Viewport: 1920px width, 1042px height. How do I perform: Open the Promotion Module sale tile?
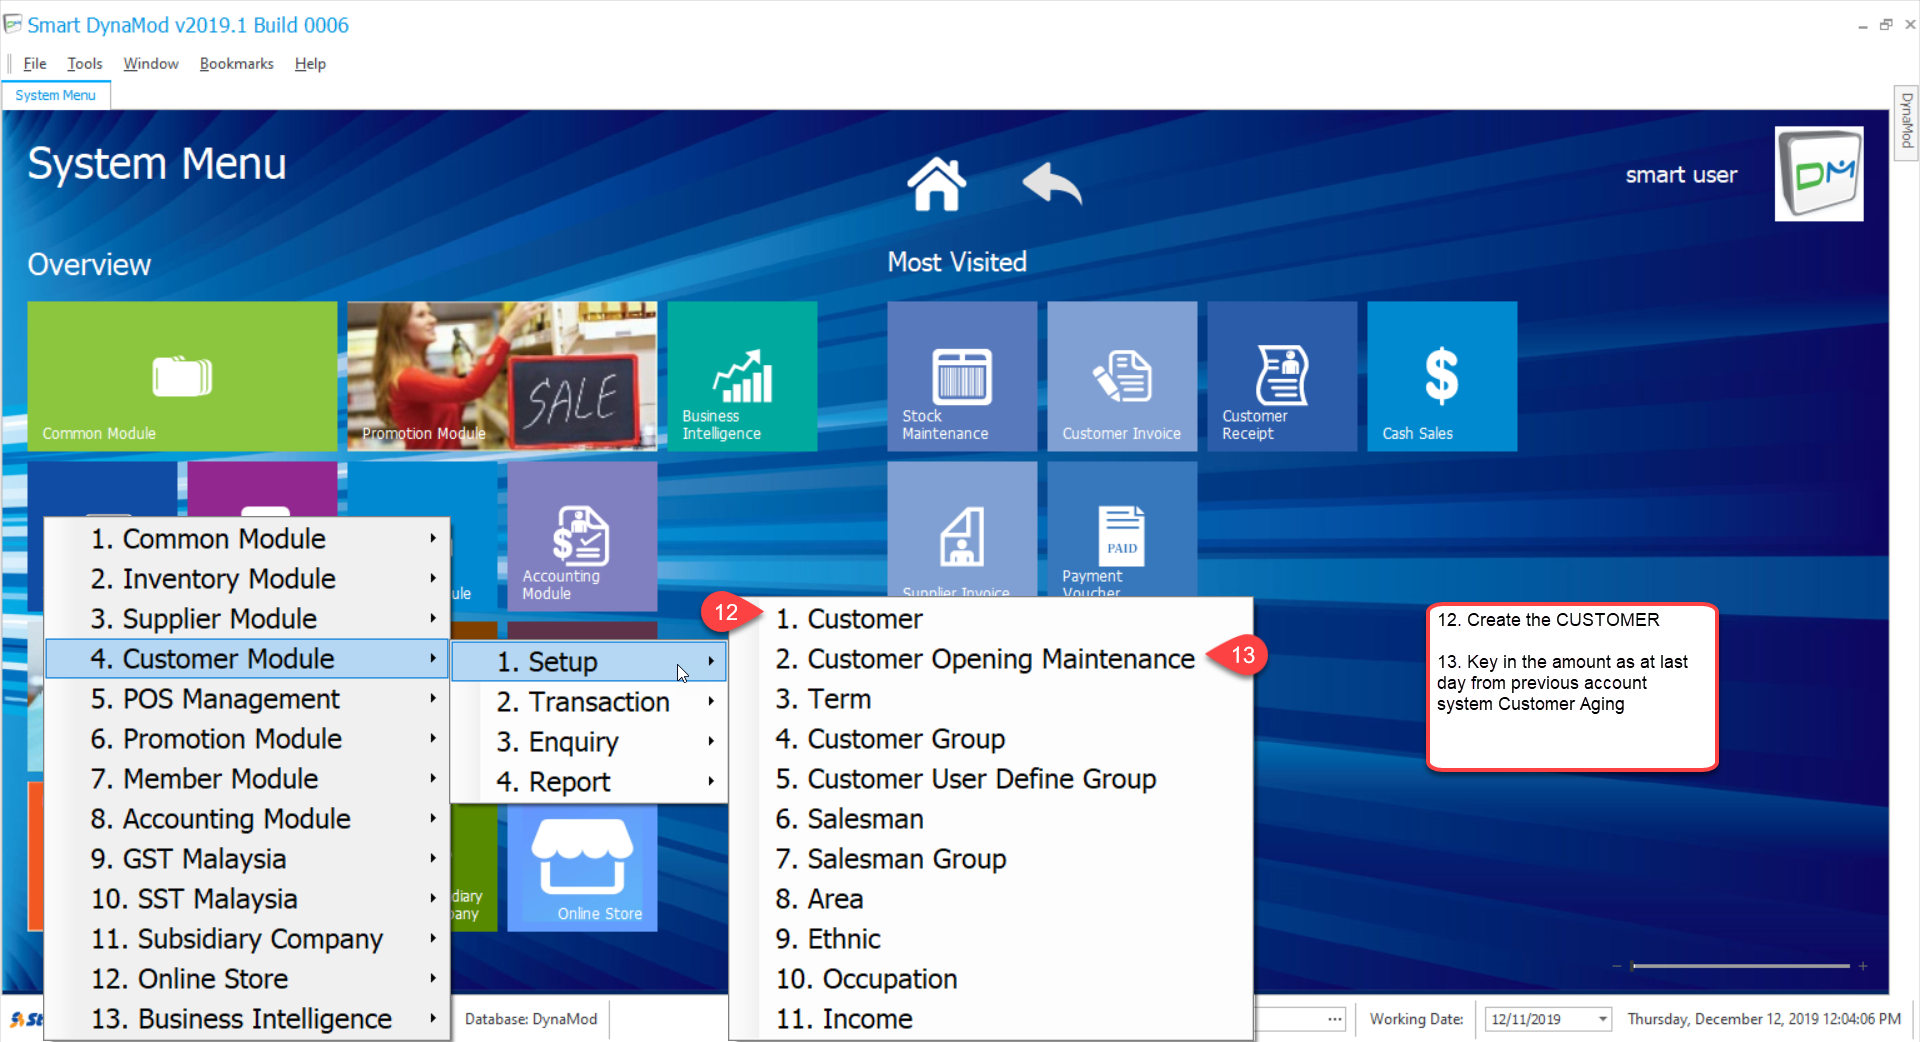tap(502, 376)
